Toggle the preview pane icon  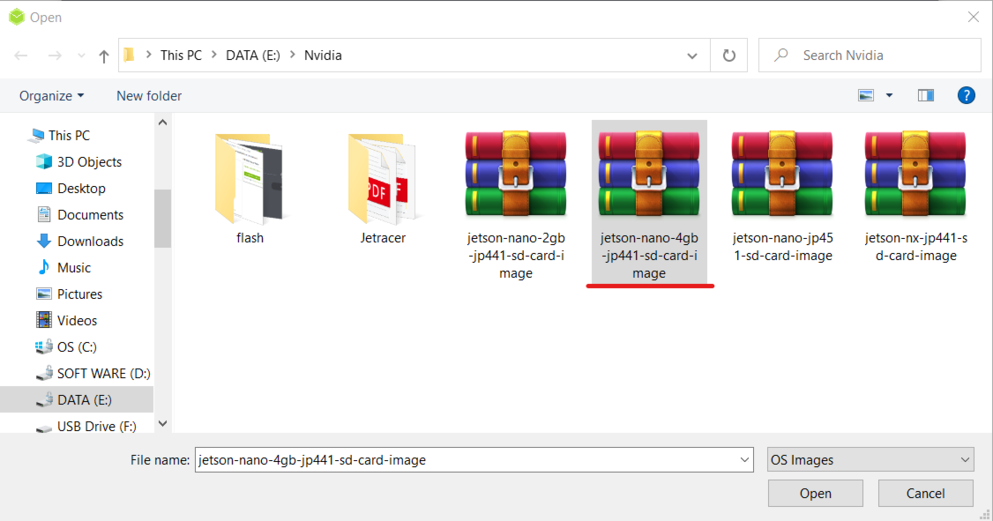pos(925,96)
